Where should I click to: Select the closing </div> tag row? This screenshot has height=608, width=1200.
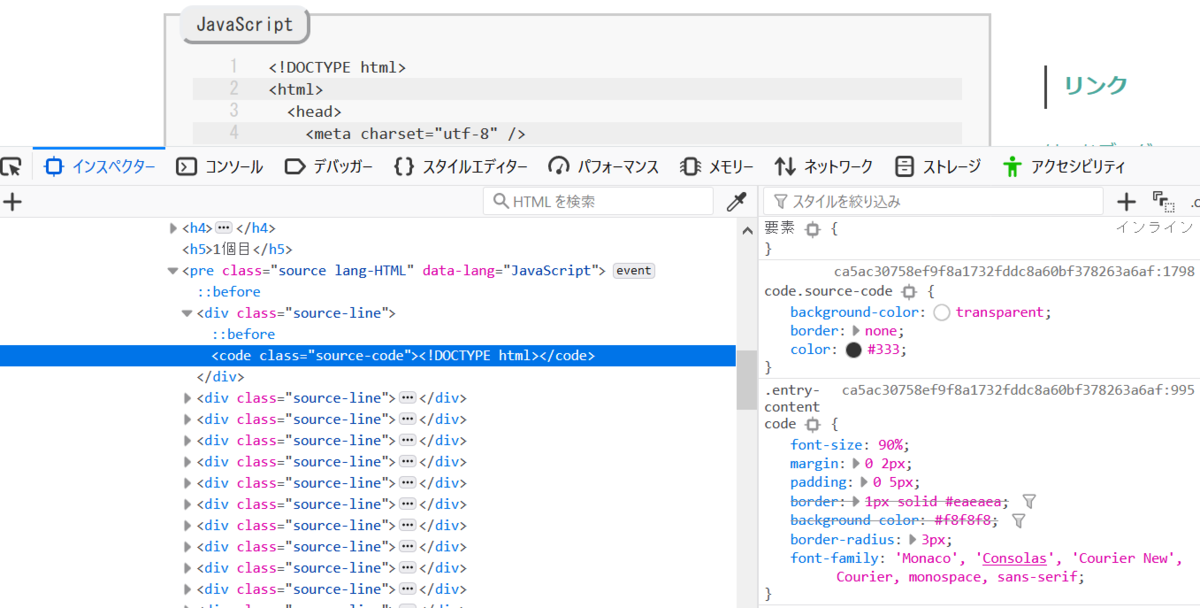(220, 377)
